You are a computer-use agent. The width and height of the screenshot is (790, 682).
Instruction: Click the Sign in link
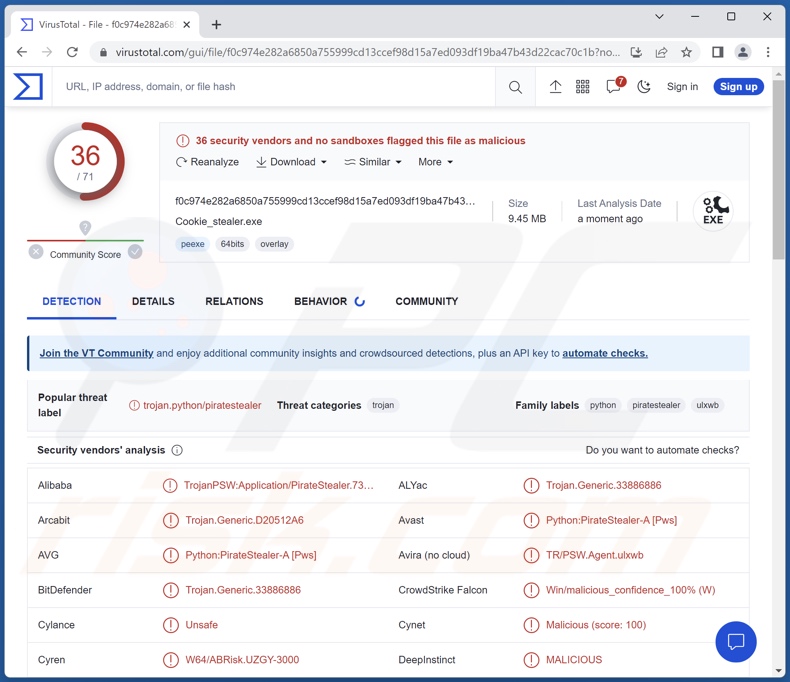coord(682,87)
